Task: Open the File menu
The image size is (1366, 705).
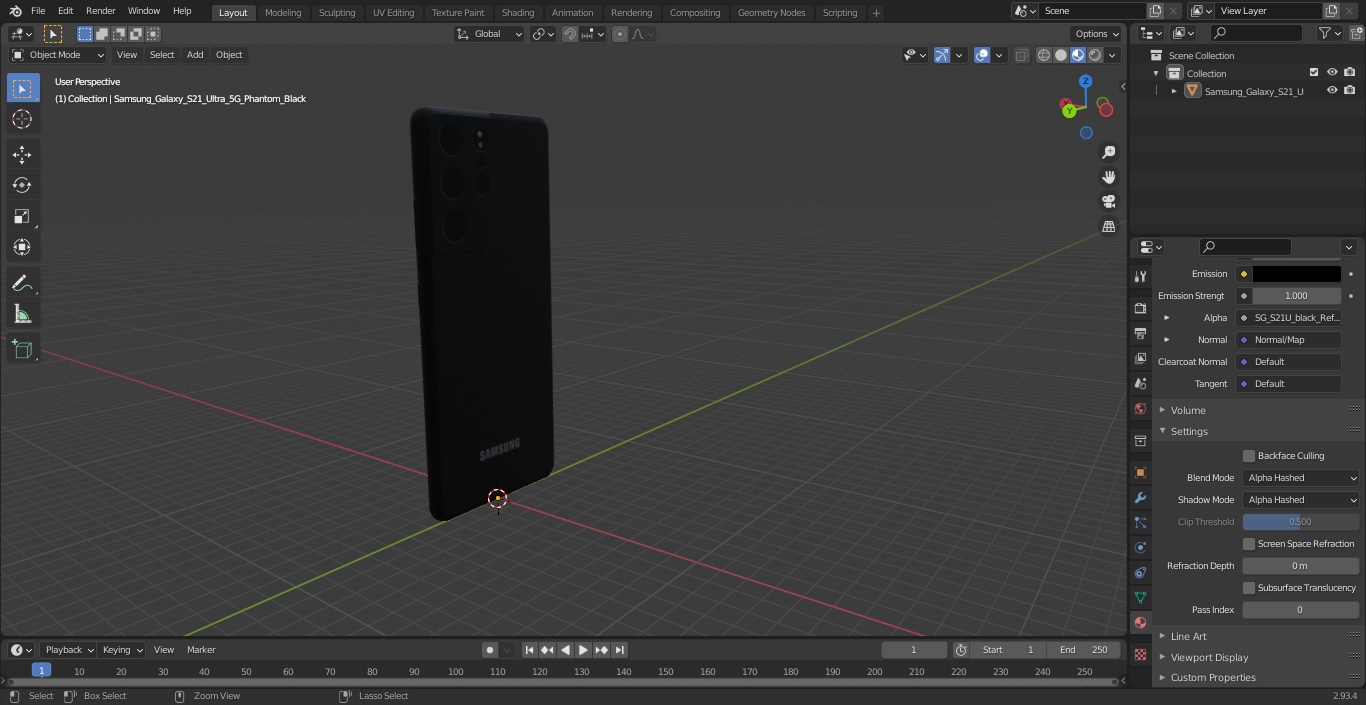Action: tap(38, 11)
